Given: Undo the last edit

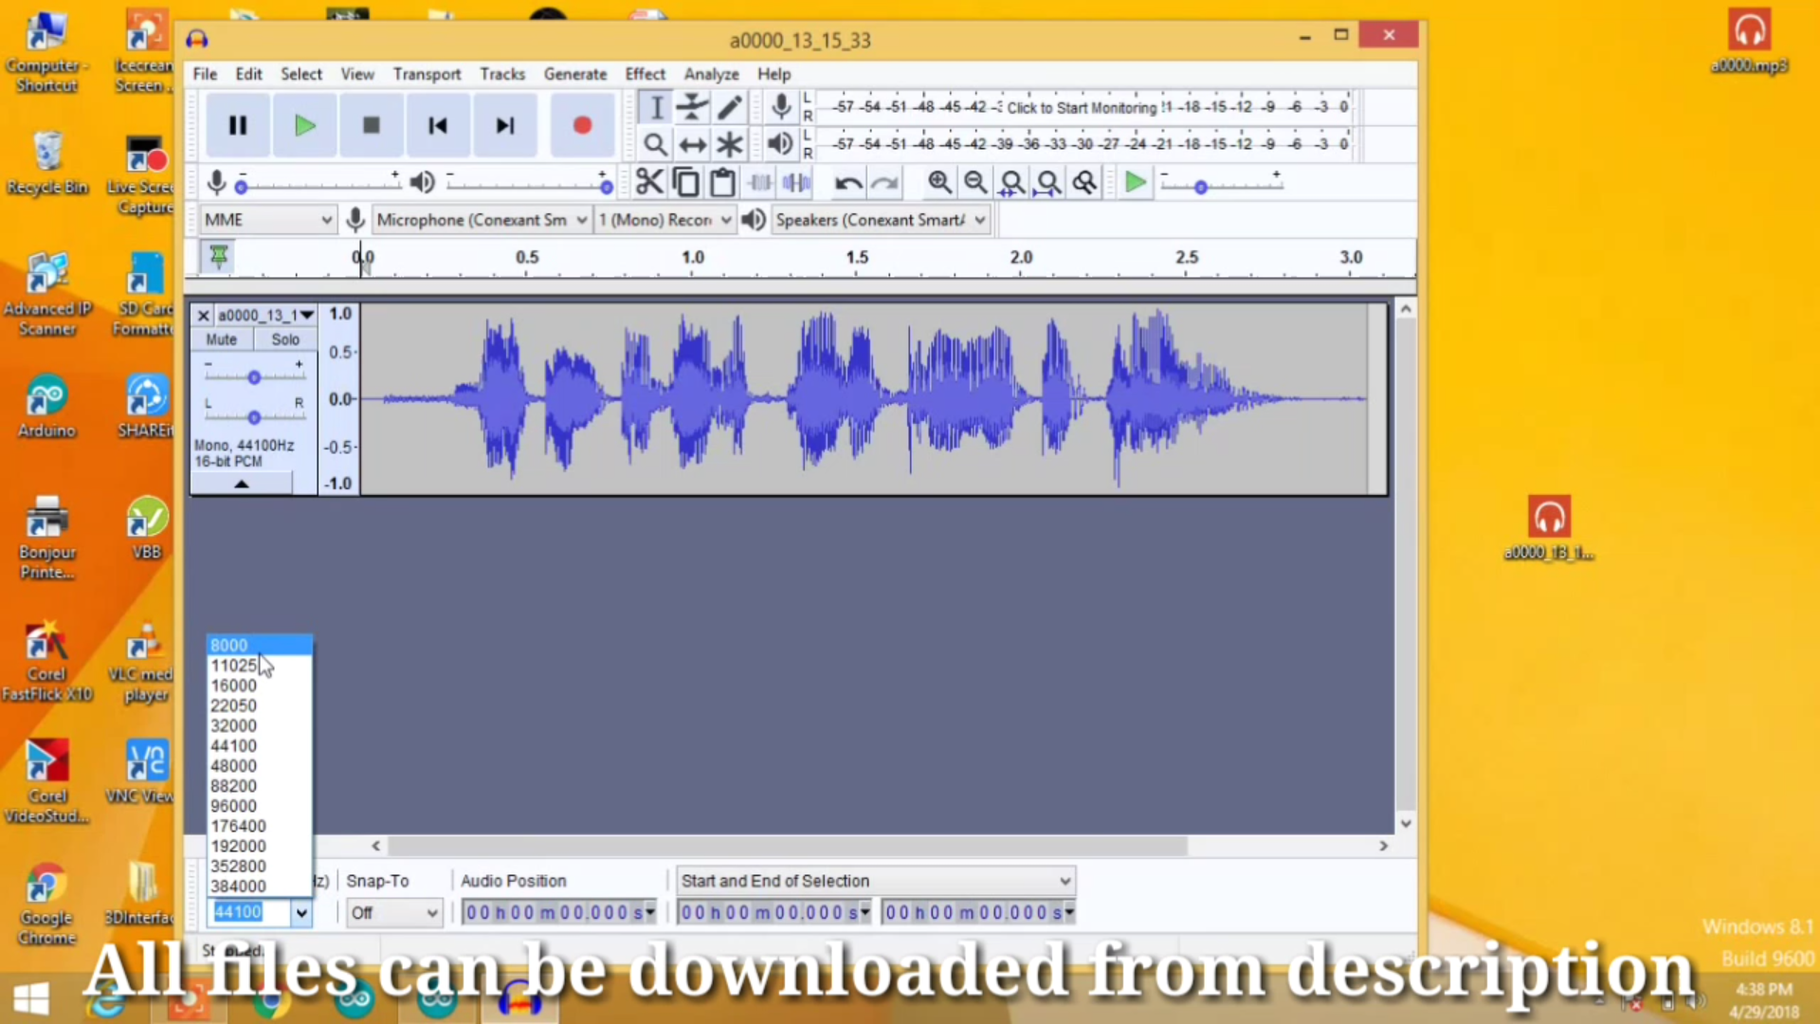Looking at the screenshot, I should 846,182.
